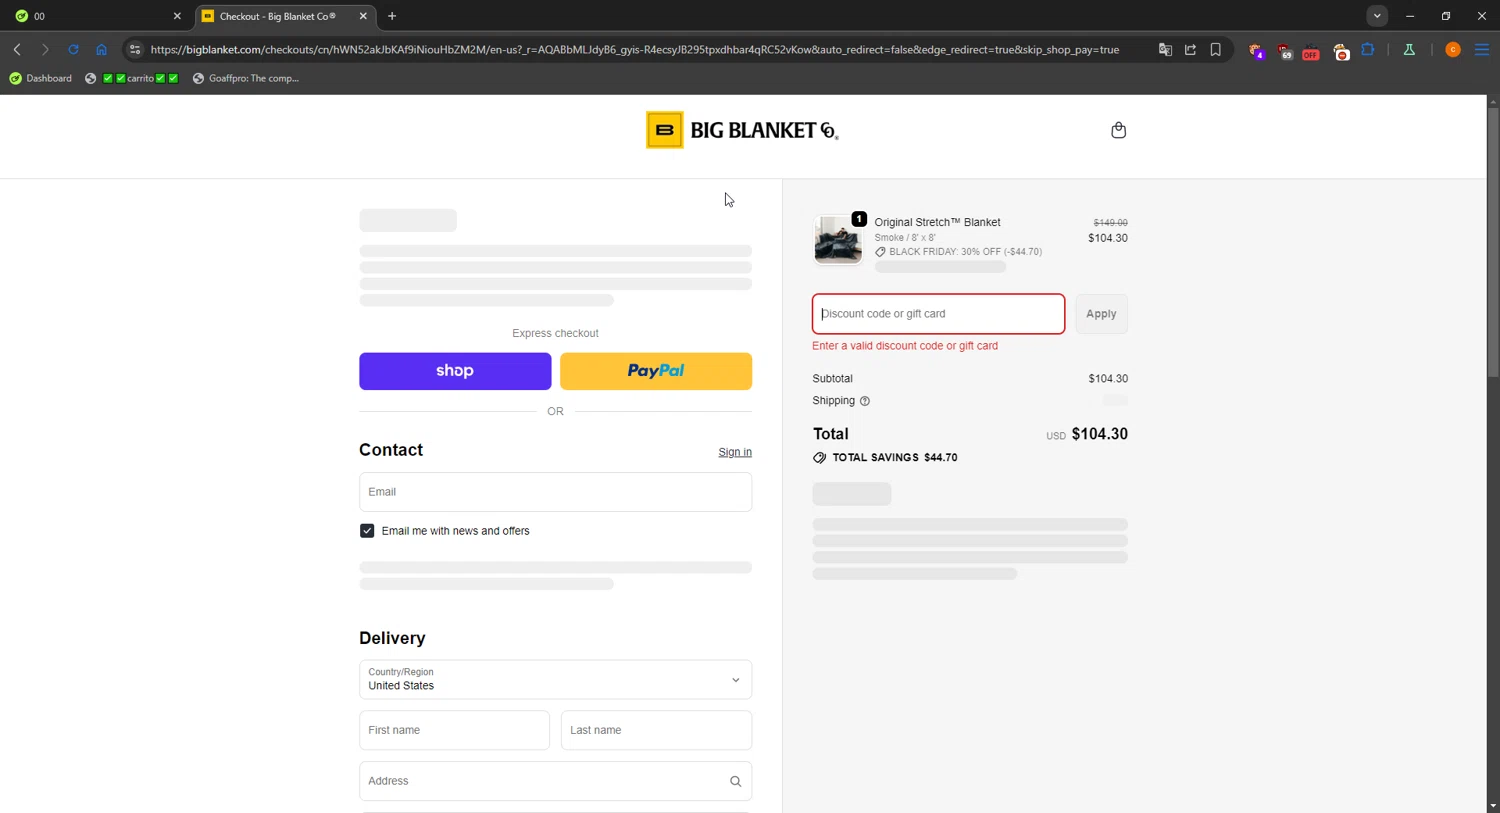Open the orange profile avatar C
This screenshot has height=813, width=1500.
pos(1453,50)
